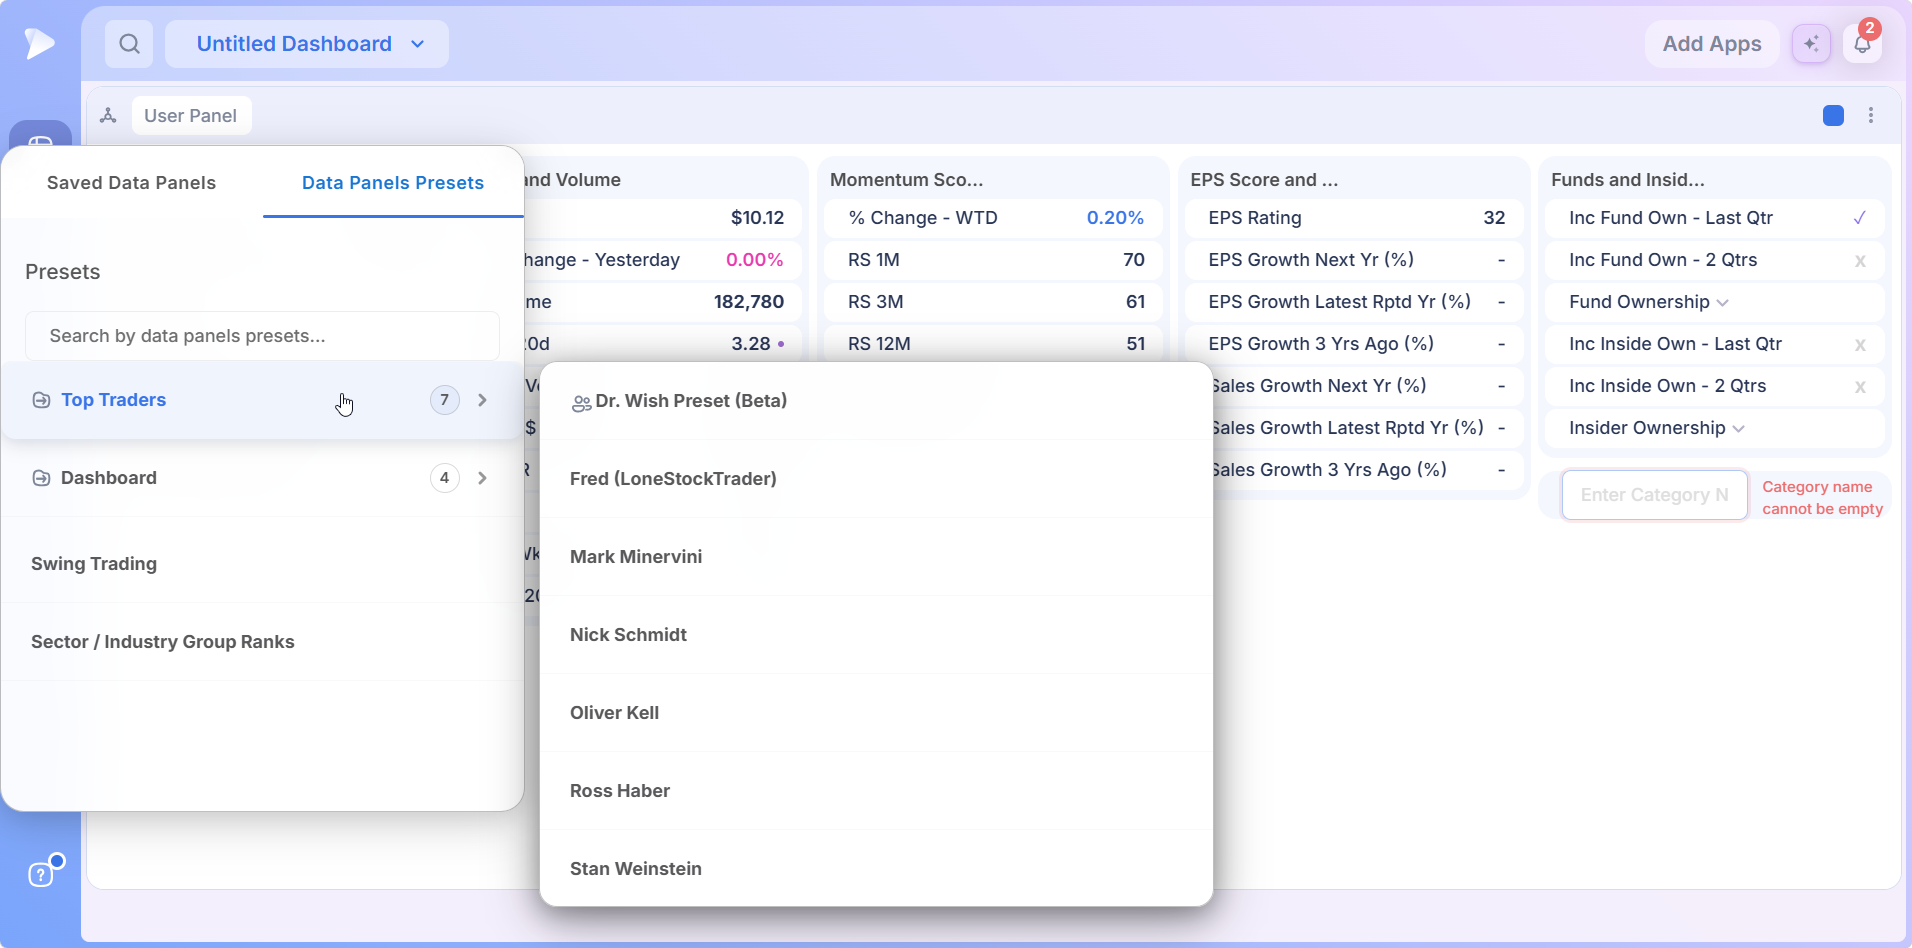
Task: Click the EPS Score and ... category title
Action: click(x=1264, y=180)
